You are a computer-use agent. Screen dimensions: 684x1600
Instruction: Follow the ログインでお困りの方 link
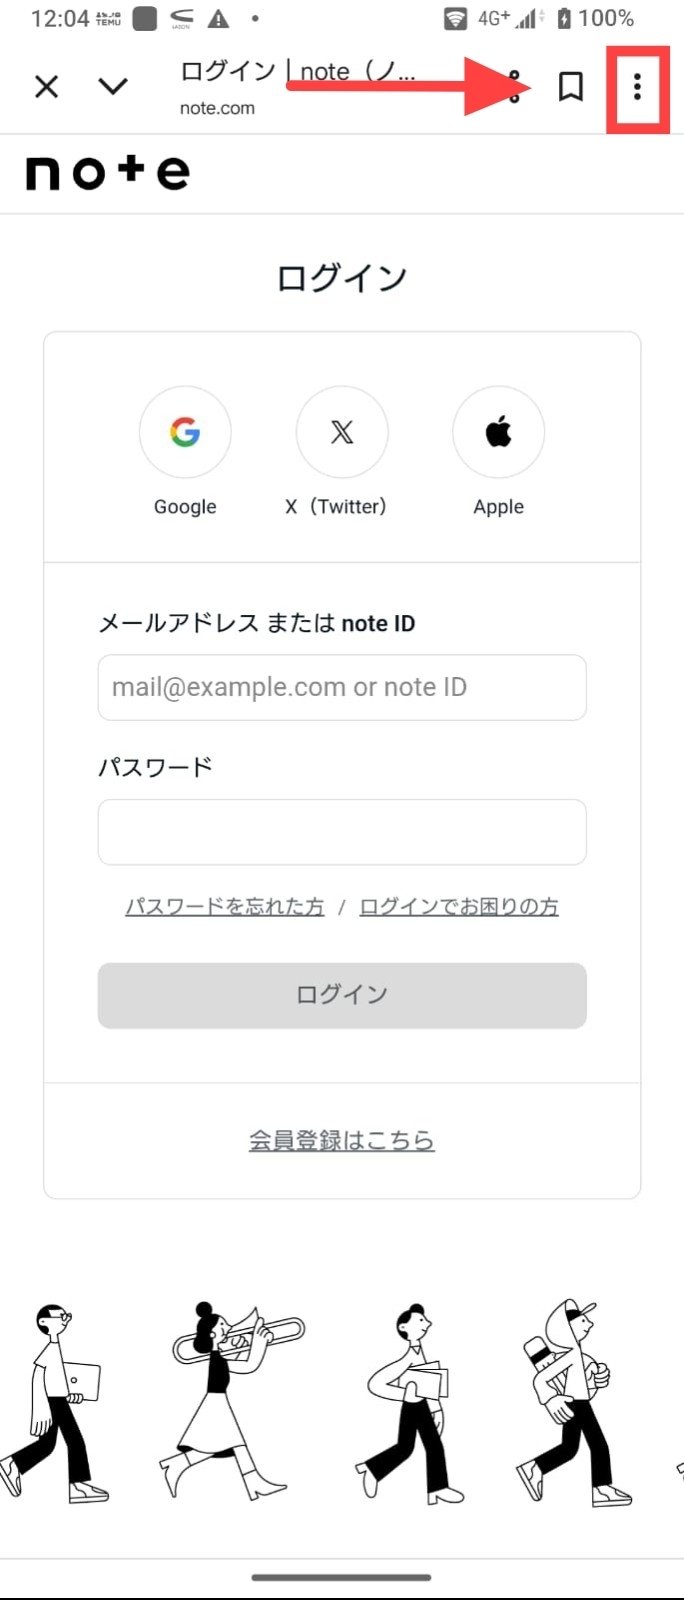(459, 906)
